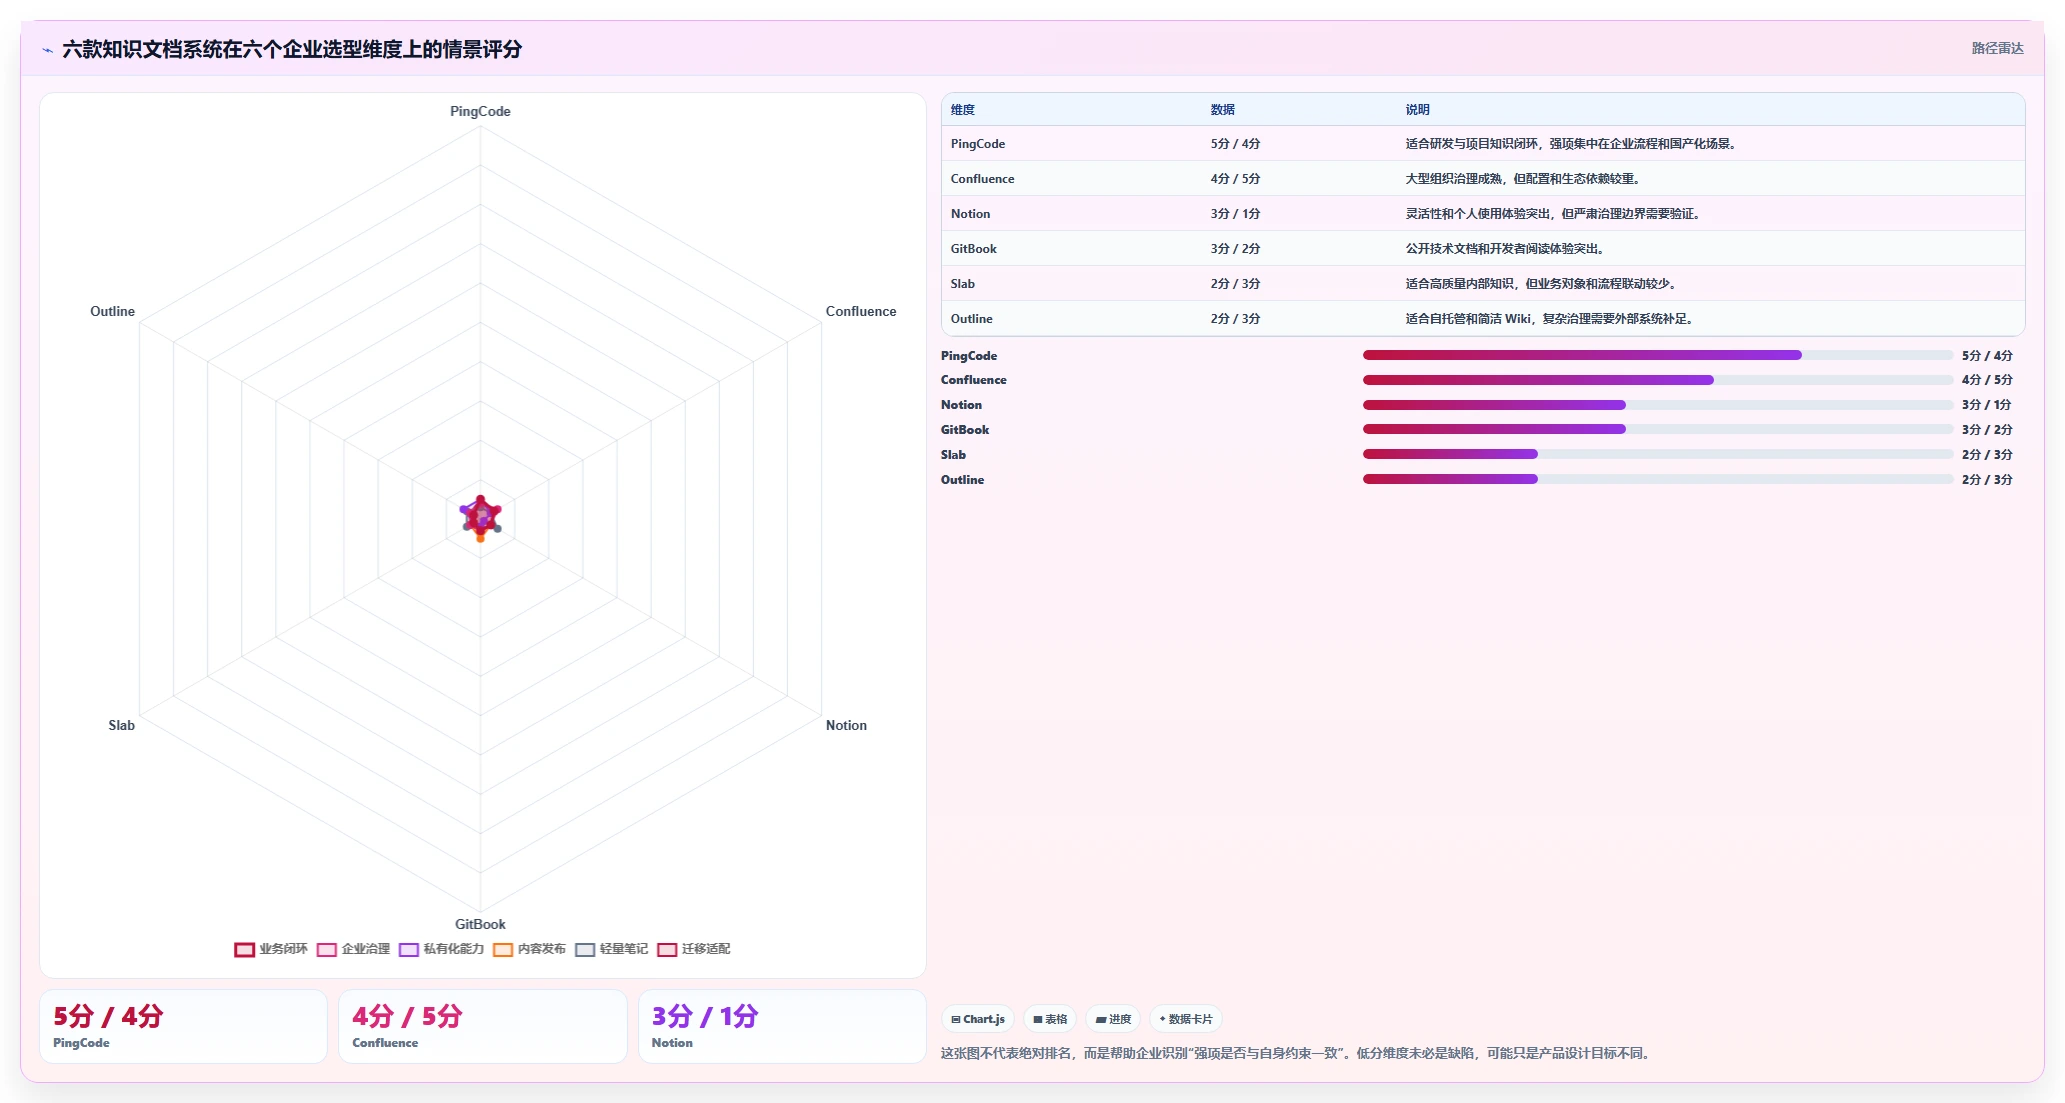Toggle the 企业治理 legend color box

pos(327,949)
